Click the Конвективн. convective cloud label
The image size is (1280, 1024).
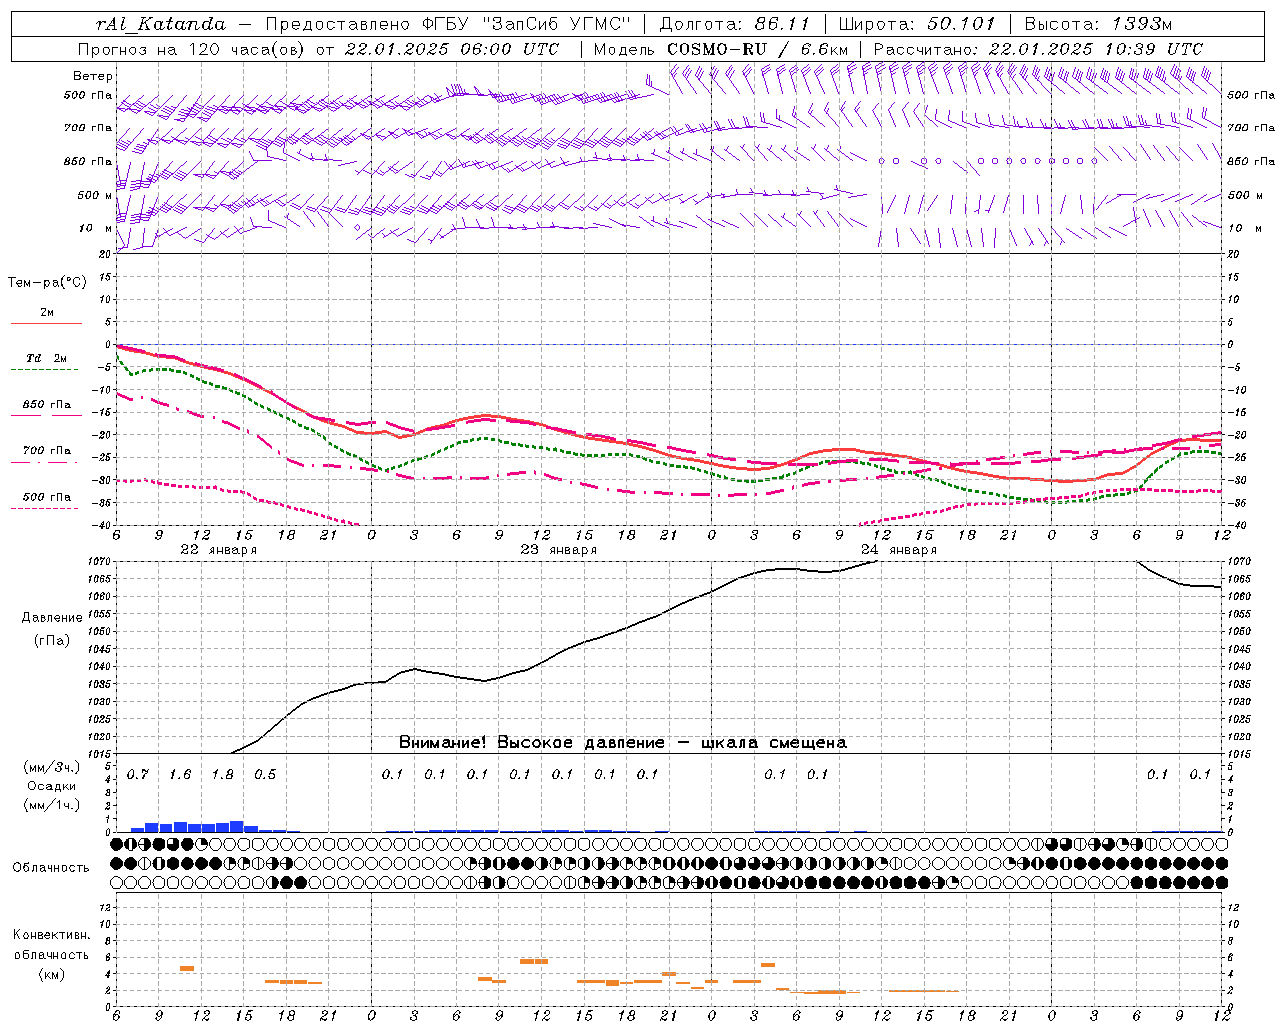52,935
